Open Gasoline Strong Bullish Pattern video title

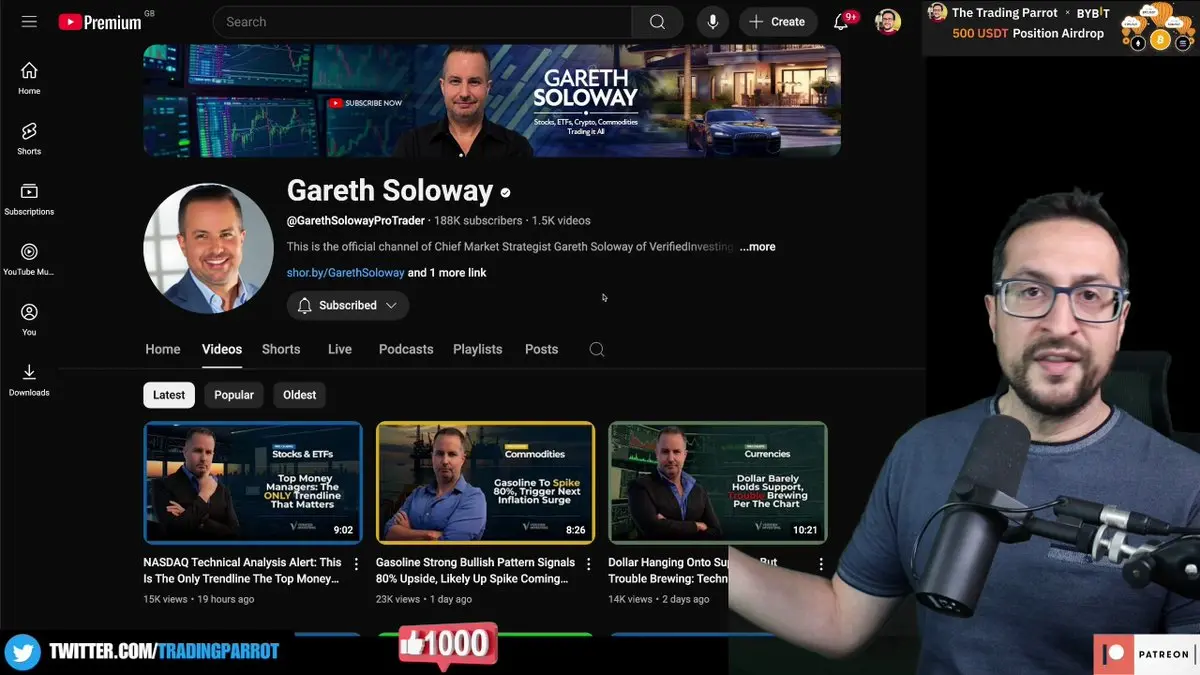[x=475, y=570]
